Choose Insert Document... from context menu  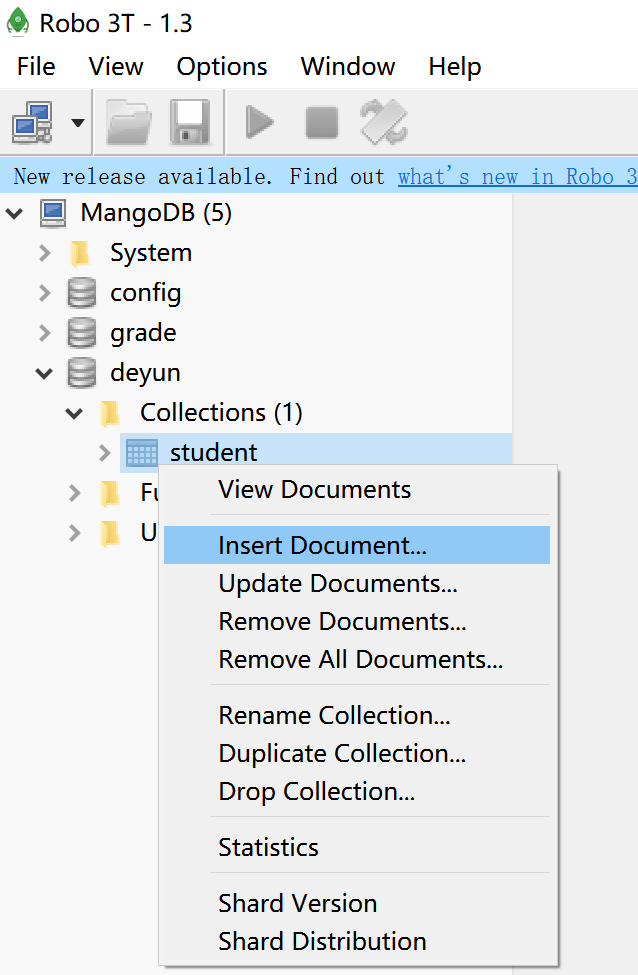(x=357, y=545)
